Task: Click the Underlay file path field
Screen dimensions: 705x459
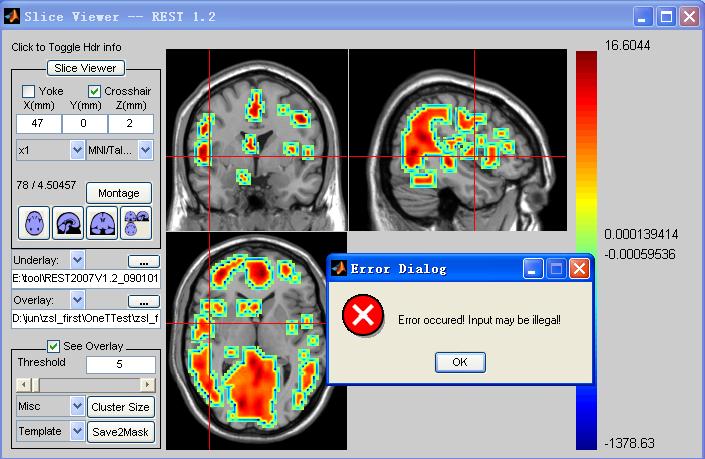Action: (x=86, y=278)
